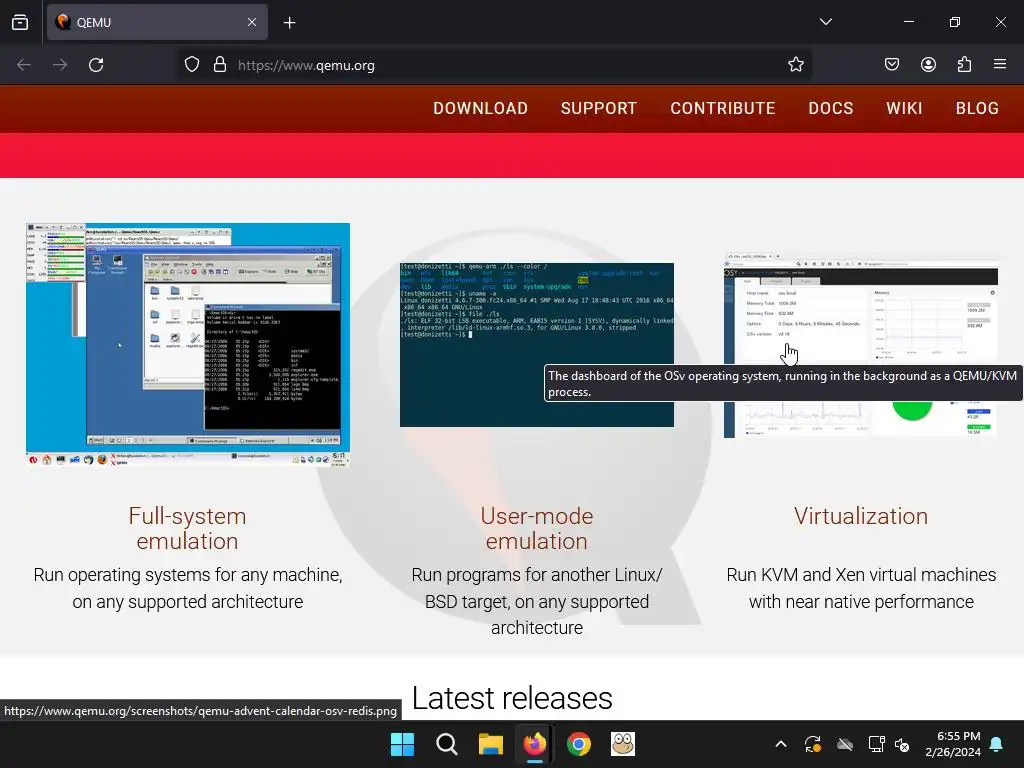
Task: Open the sync update tray icon
Action: point(813,744)
